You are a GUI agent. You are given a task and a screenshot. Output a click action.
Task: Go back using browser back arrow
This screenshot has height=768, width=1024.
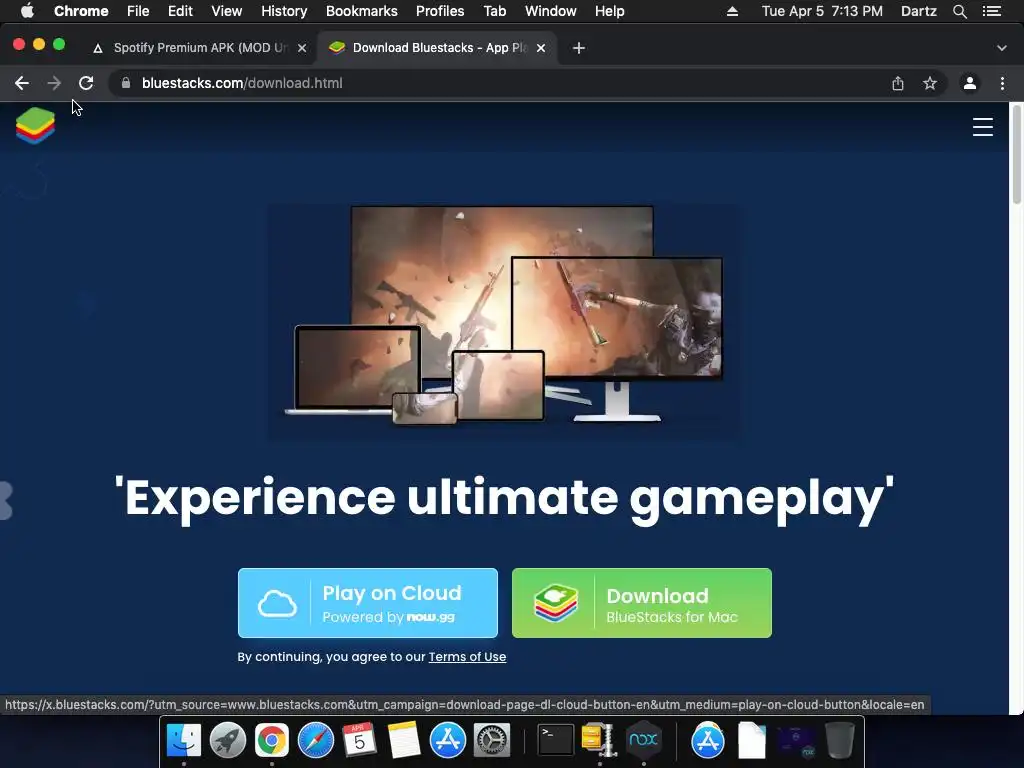pos(22,83)
